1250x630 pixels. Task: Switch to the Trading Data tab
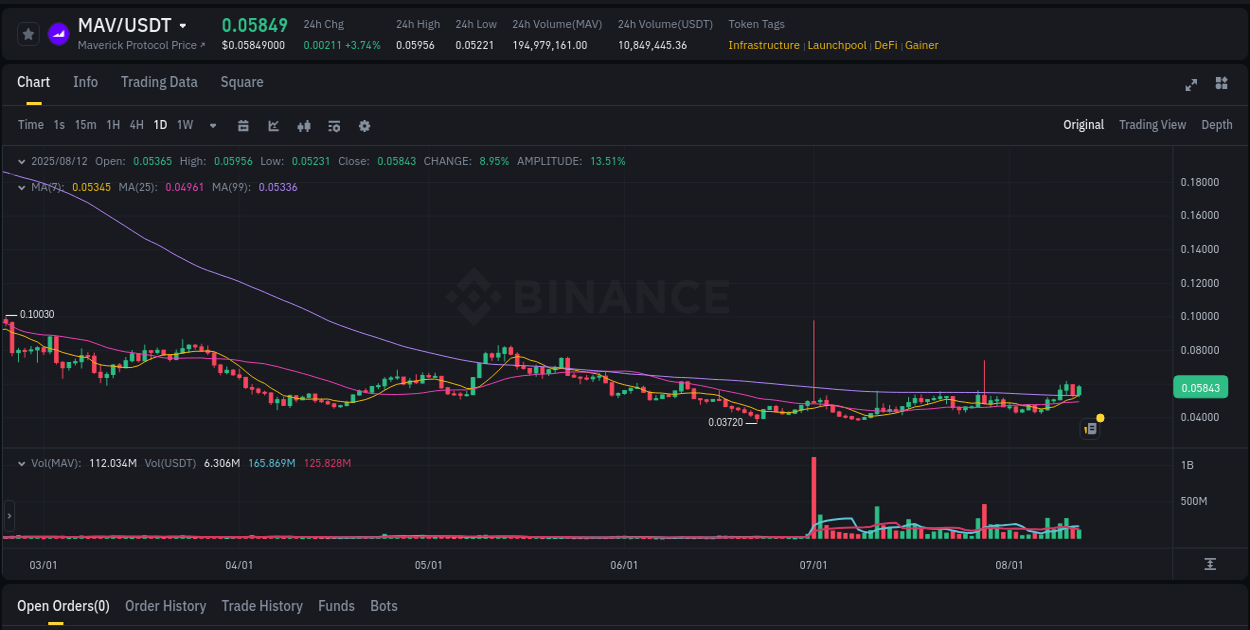(159, 82)
